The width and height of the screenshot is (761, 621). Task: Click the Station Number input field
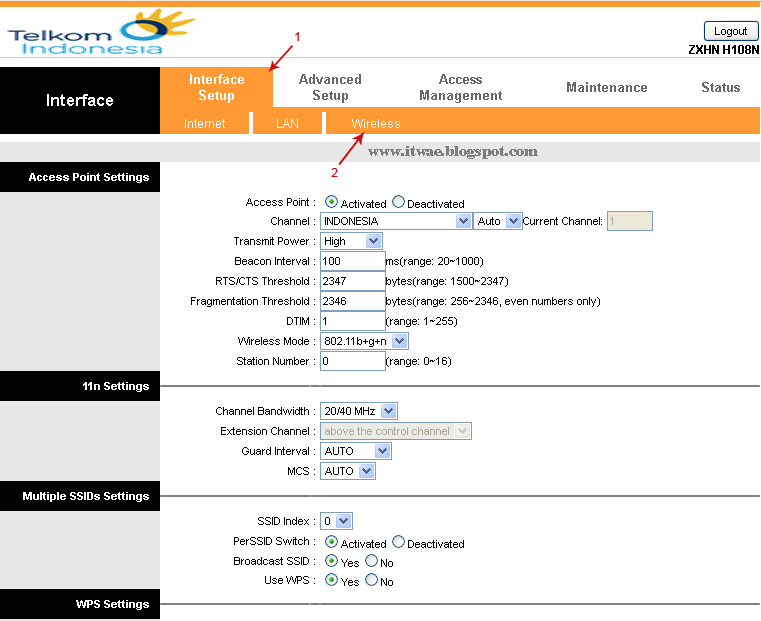point(353,361)
